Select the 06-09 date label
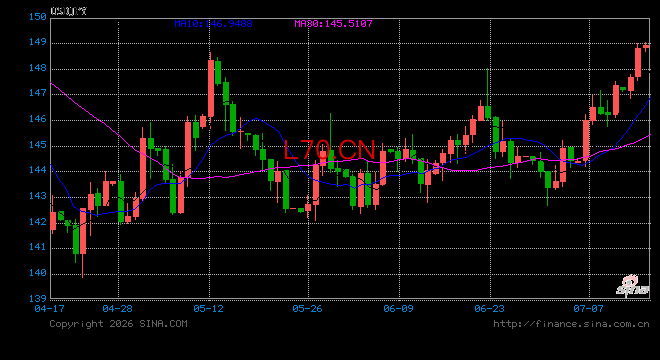 coord(398,309)
